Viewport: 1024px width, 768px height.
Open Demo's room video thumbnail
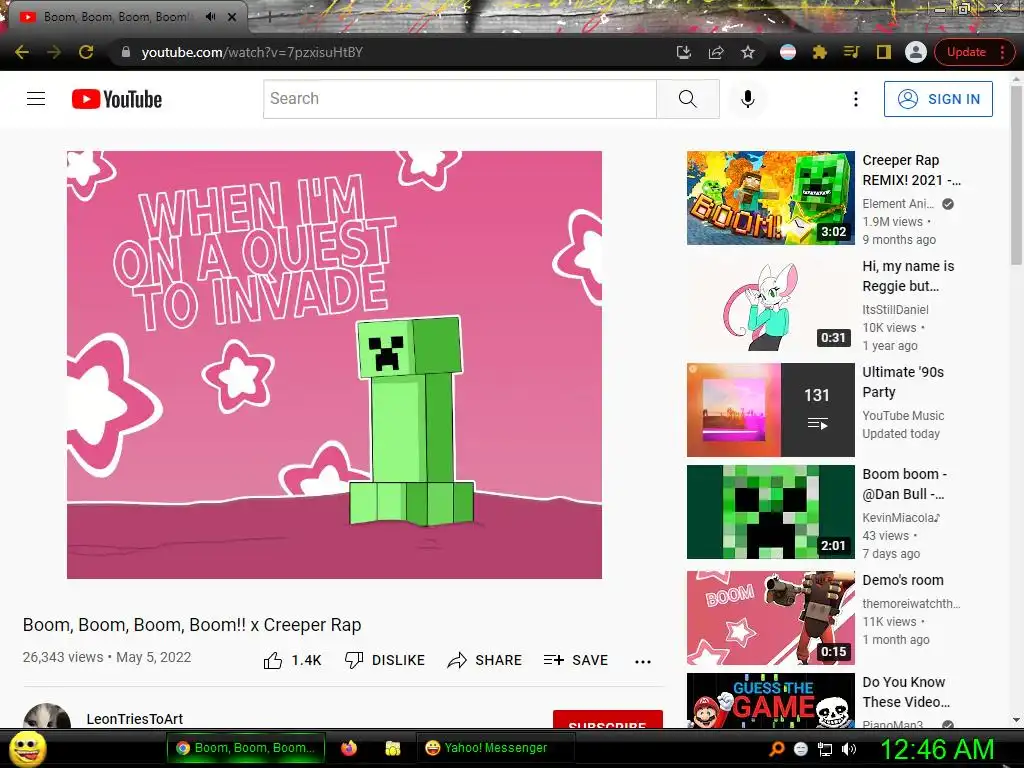(x=771, y=618)
